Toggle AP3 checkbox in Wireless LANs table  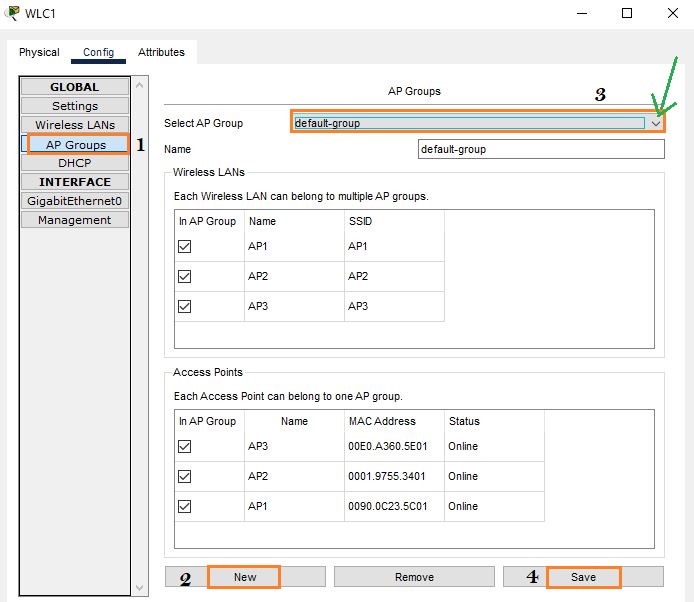click(184, 306)
